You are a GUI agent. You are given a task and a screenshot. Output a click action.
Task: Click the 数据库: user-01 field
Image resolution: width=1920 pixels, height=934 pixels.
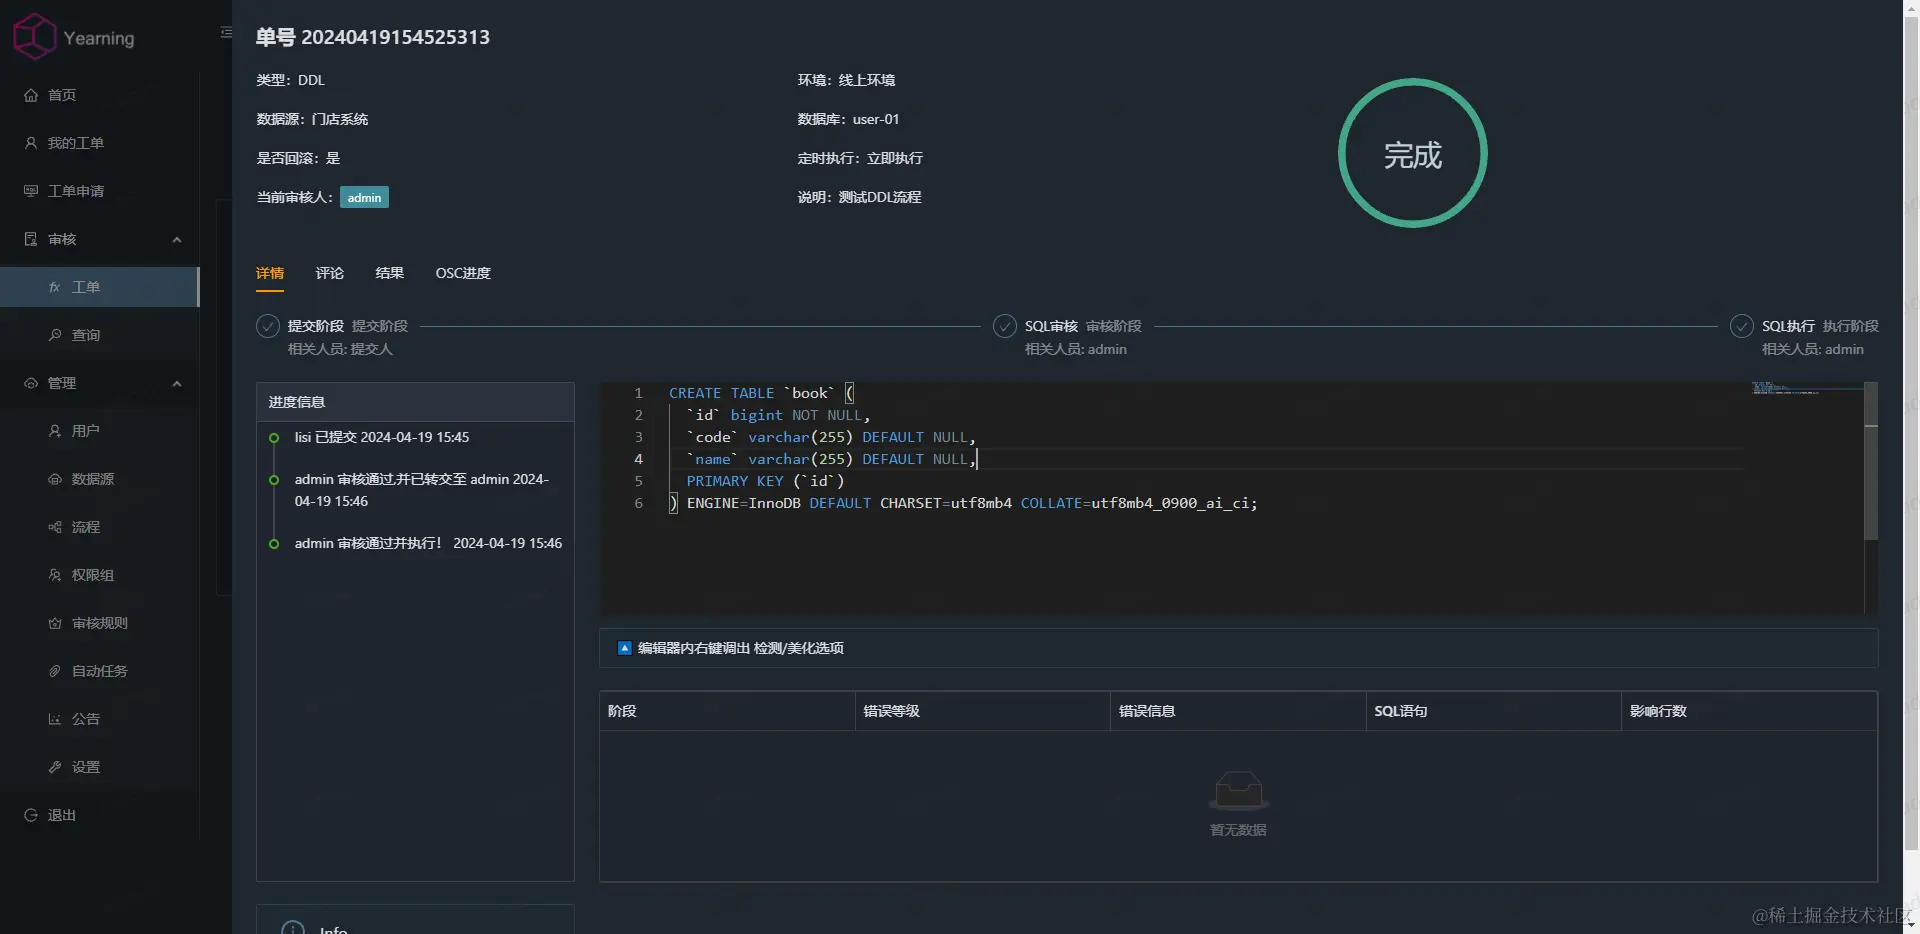(x=848, y=119)
